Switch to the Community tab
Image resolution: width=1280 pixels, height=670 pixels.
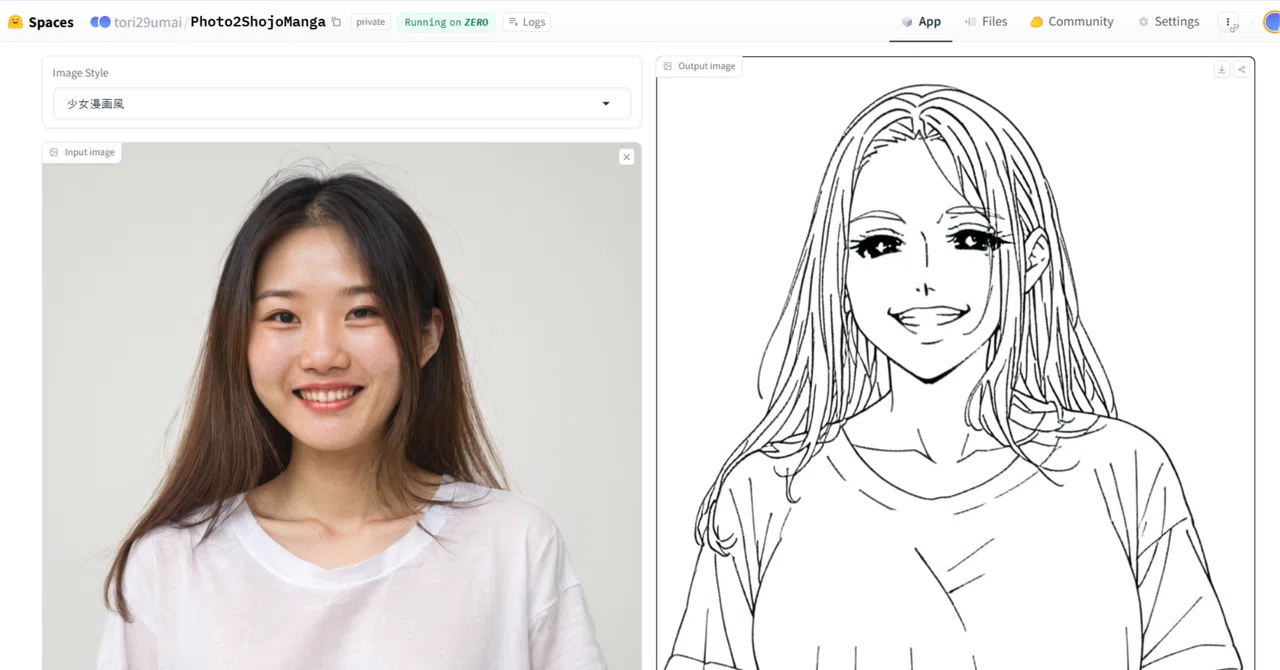(1072, 21)
